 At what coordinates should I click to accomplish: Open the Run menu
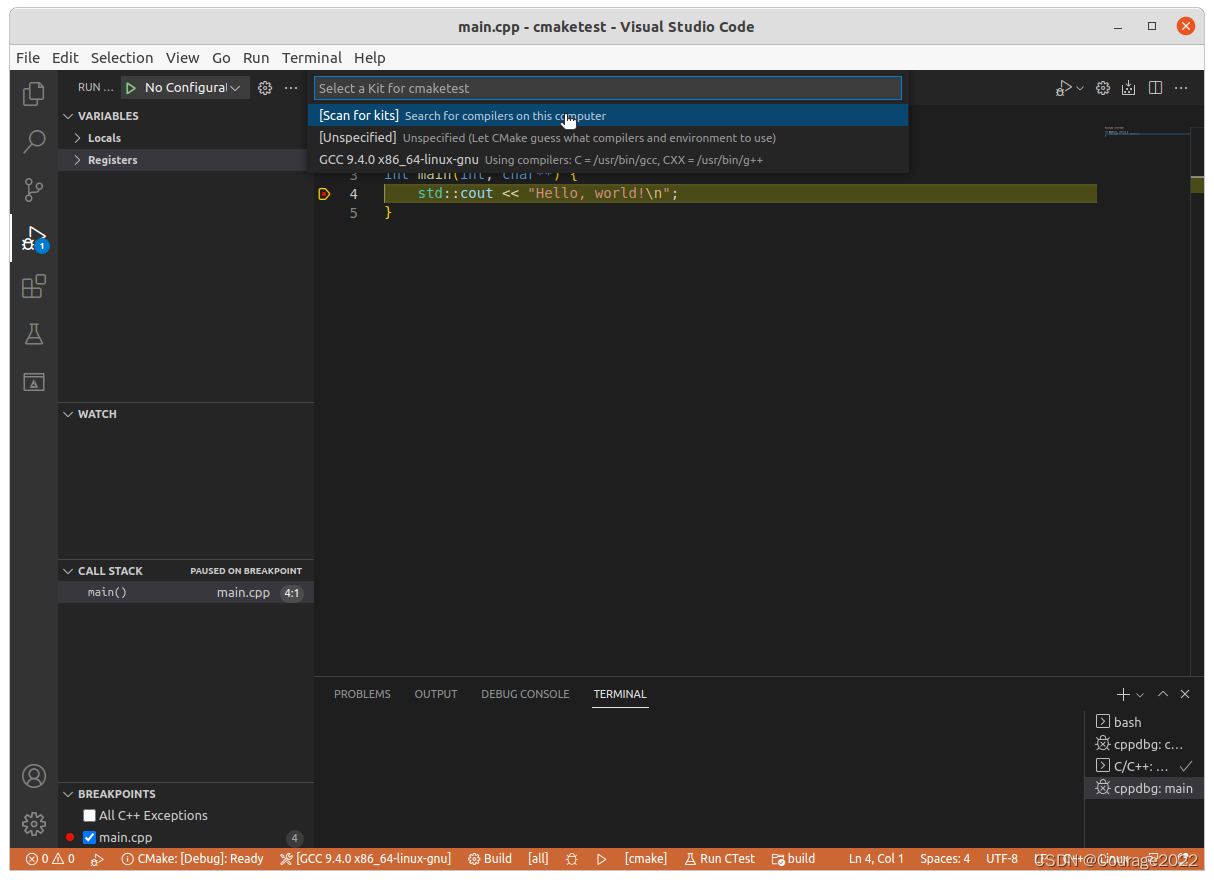point(256,58)
